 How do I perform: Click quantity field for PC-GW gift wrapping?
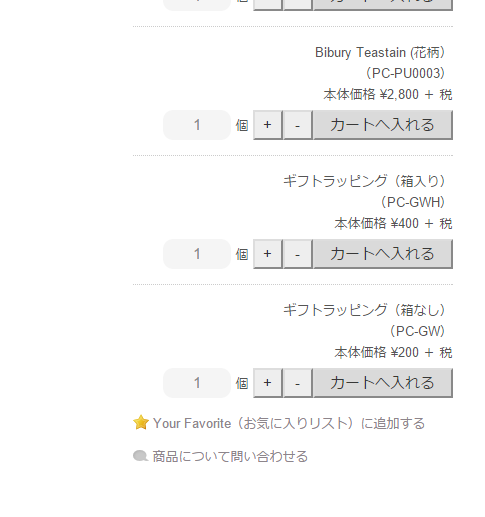197,383
